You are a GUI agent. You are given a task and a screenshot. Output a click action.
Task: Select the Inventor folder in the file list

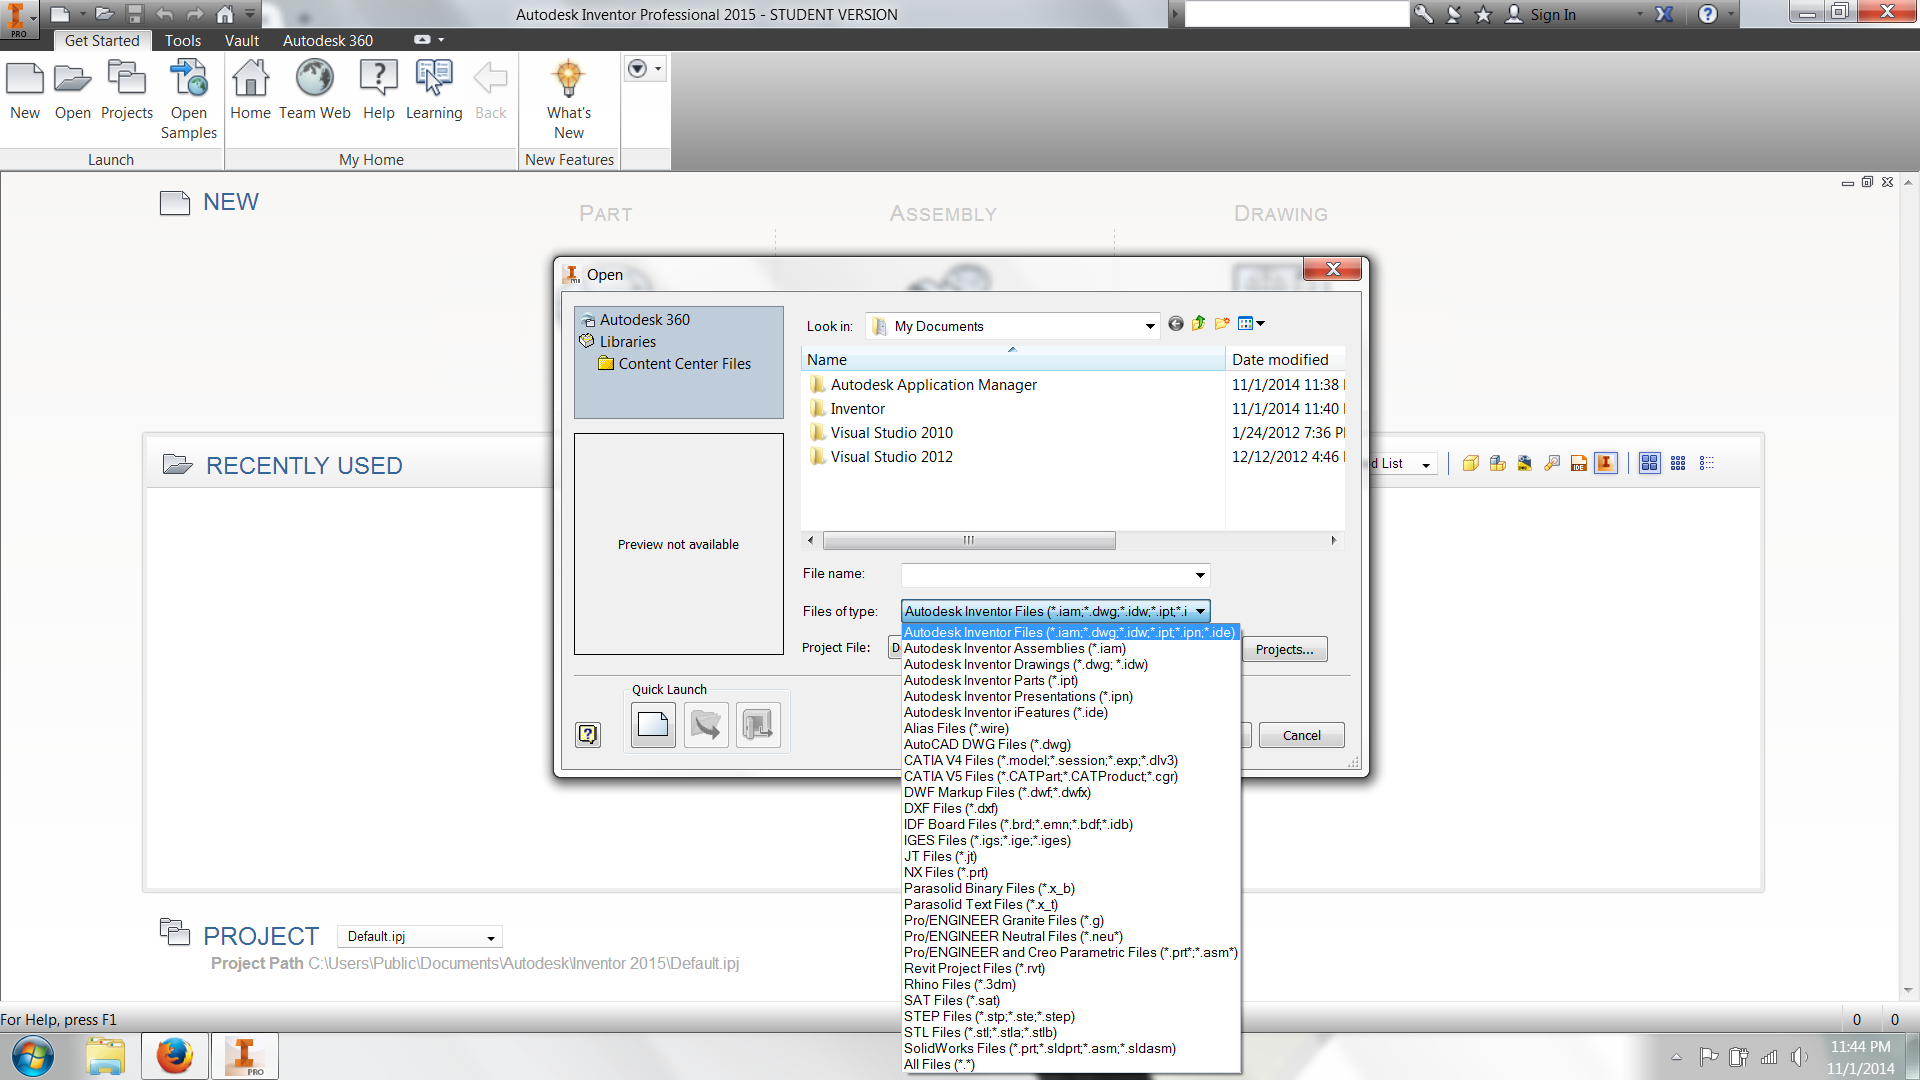[x=858, y=408]
